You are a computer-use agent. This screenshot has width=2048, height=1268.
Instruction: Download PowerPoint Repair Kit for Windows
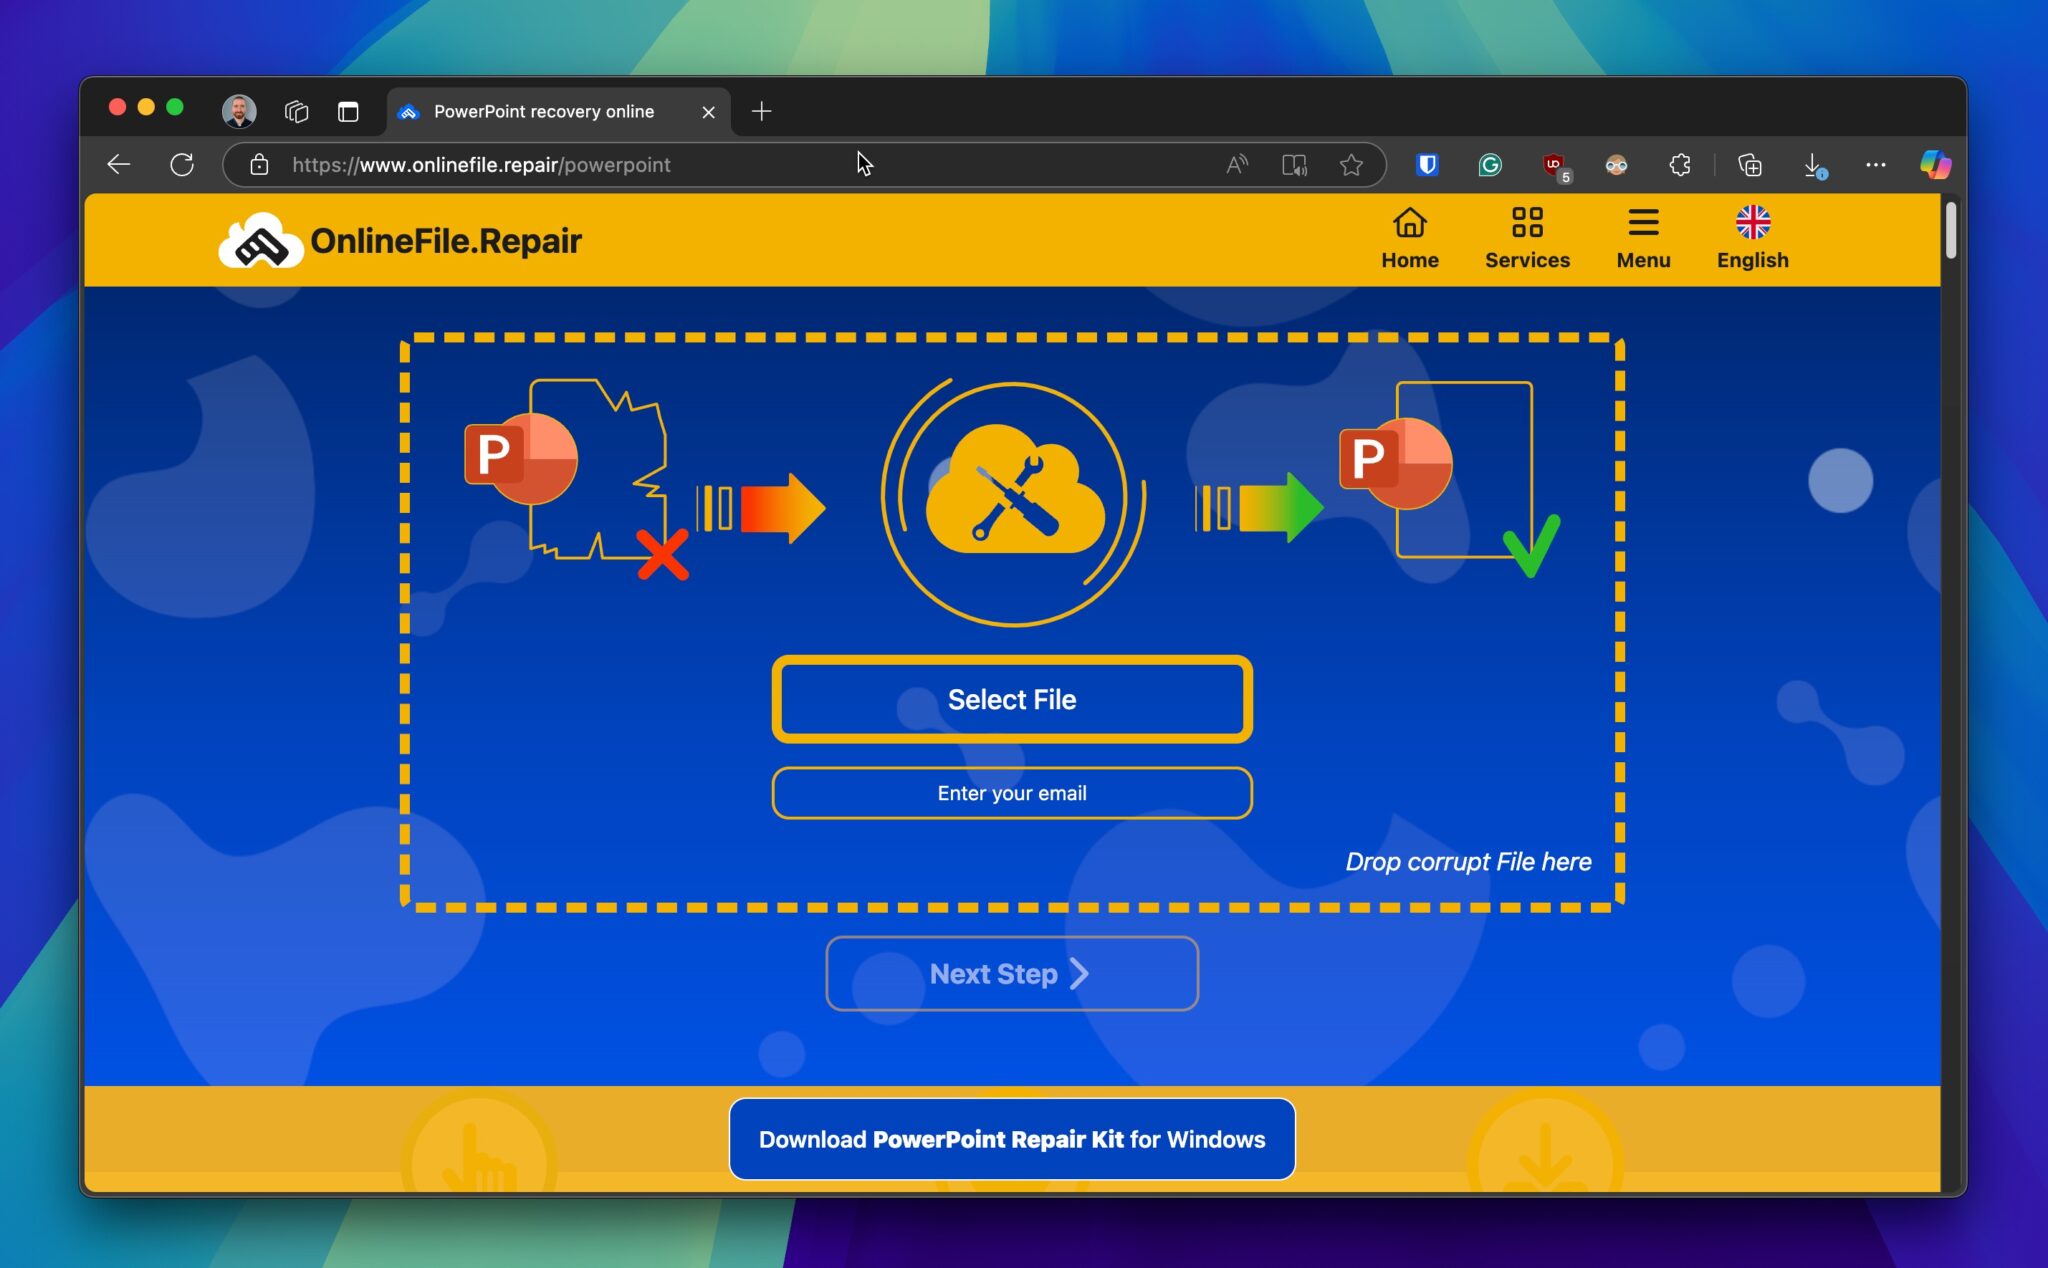click(x=1012, y=1138)
